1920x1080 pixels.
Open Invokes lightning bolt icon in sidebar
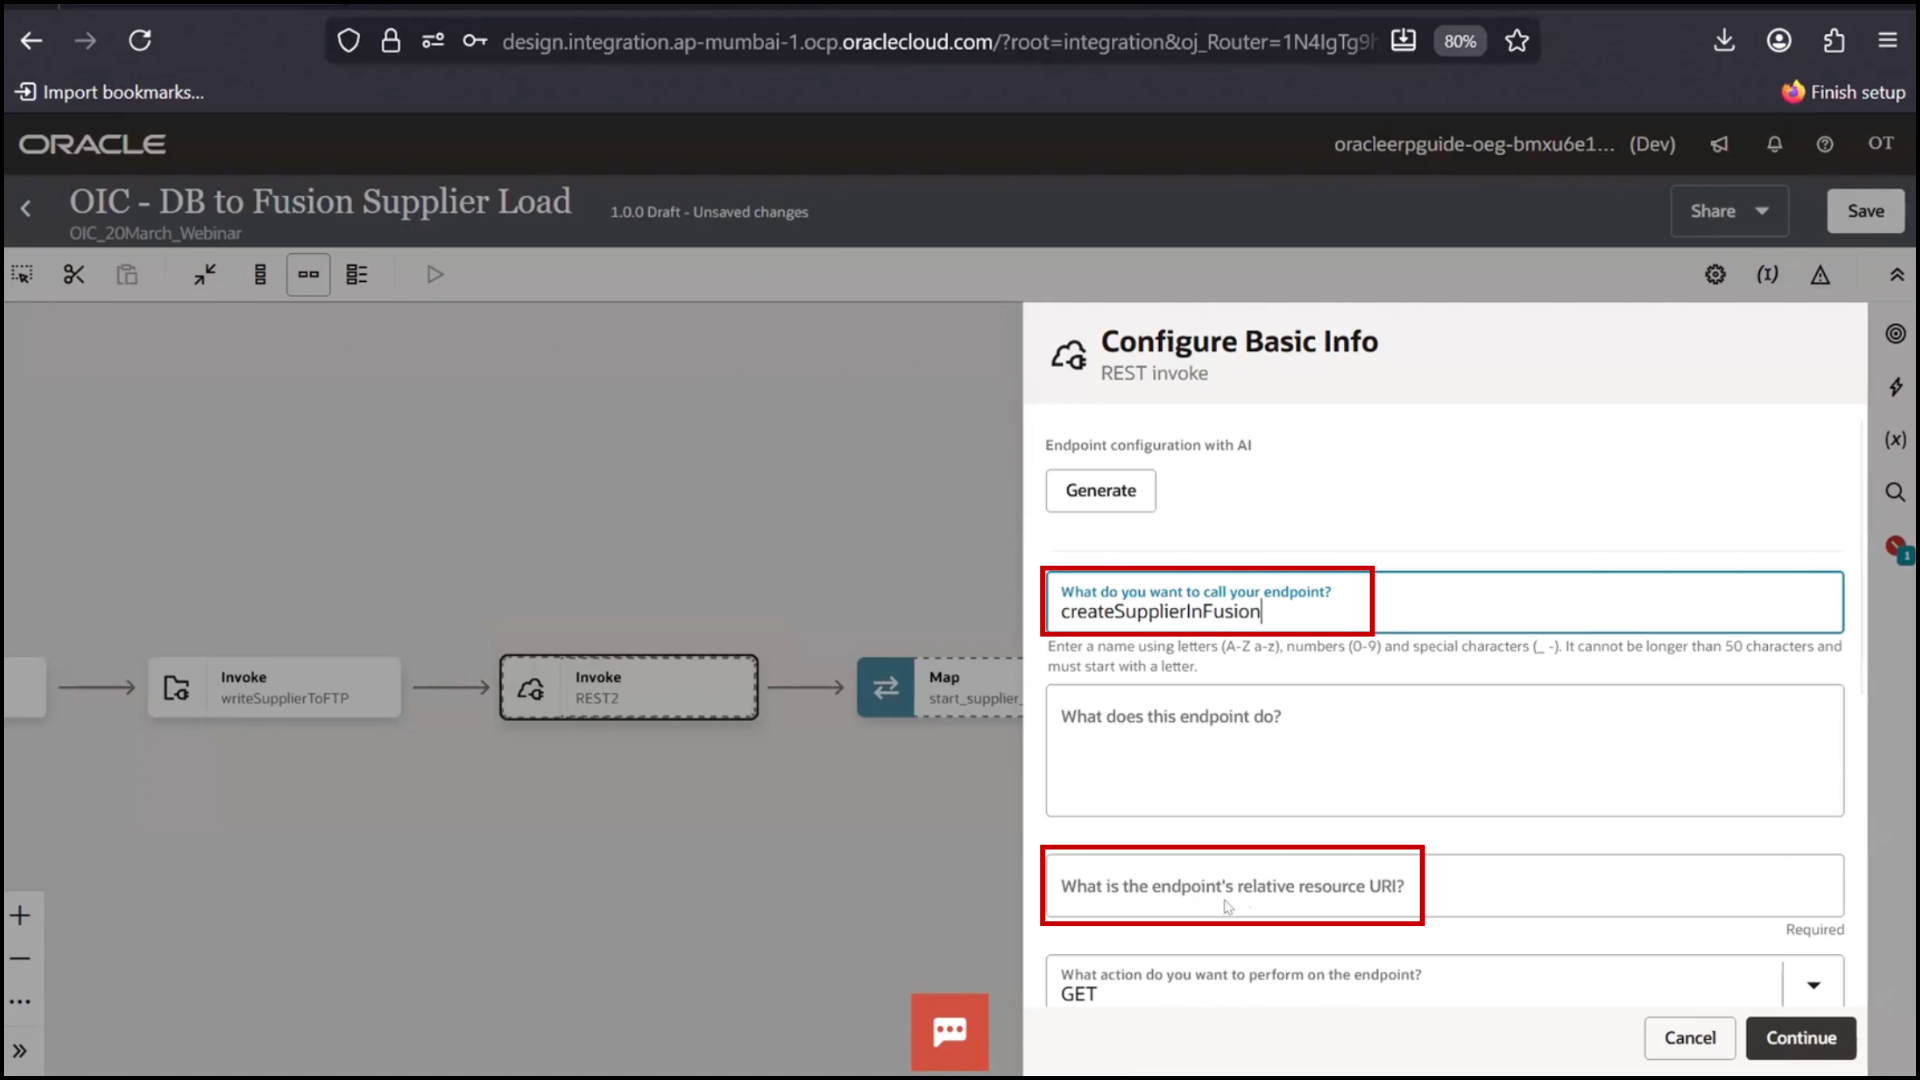1895,387
